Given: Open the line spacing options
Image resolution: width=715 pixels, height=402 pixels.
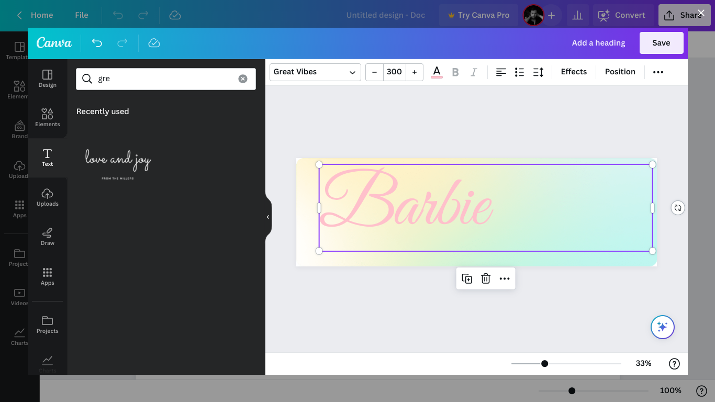Looking at the screenshot, I should [538, 72].
